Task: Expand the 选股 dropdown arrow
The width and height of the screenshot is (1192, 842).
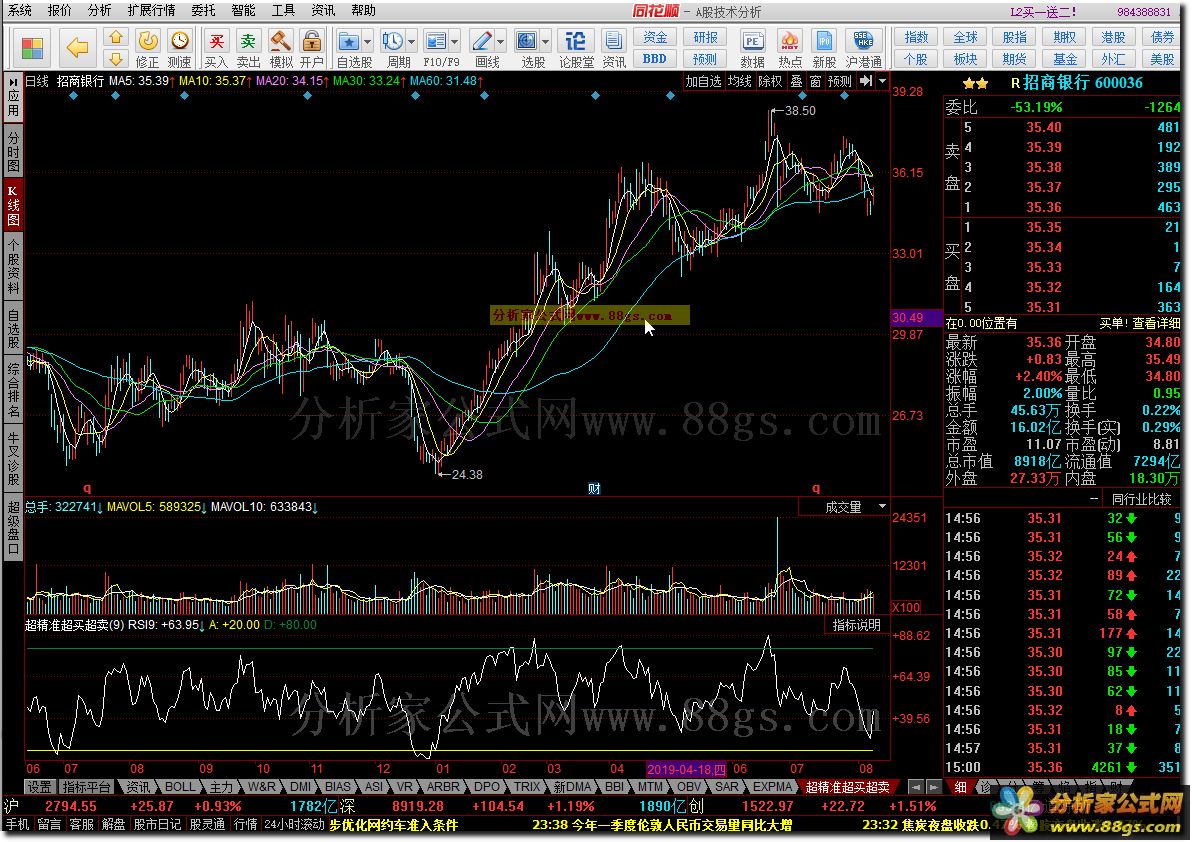Action: tap(546, 41)
